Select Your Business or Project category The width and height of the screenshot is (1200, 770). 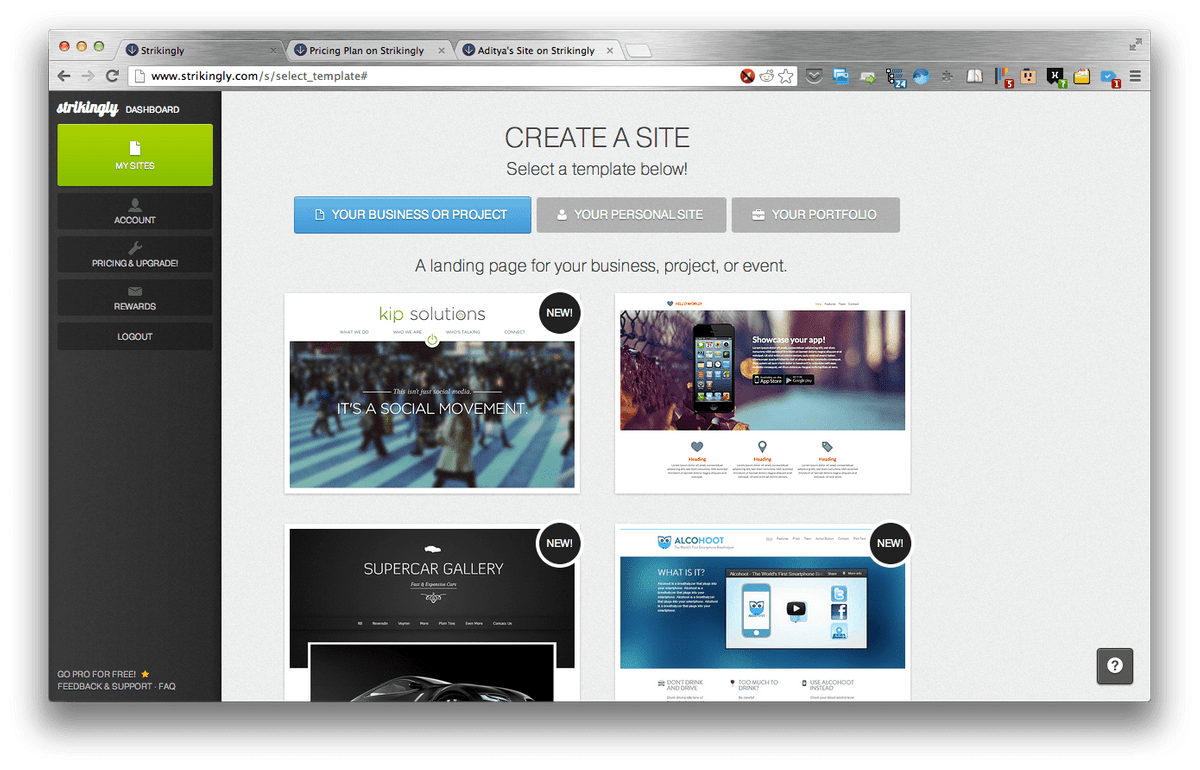(412, 214)
